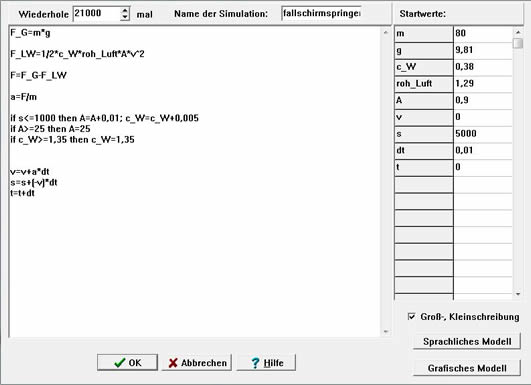Image resolution: width=531 pixels, height=385 pixels.
Task: Select the variable name cell 'c_W'
Action: click(x=424, y=67)
